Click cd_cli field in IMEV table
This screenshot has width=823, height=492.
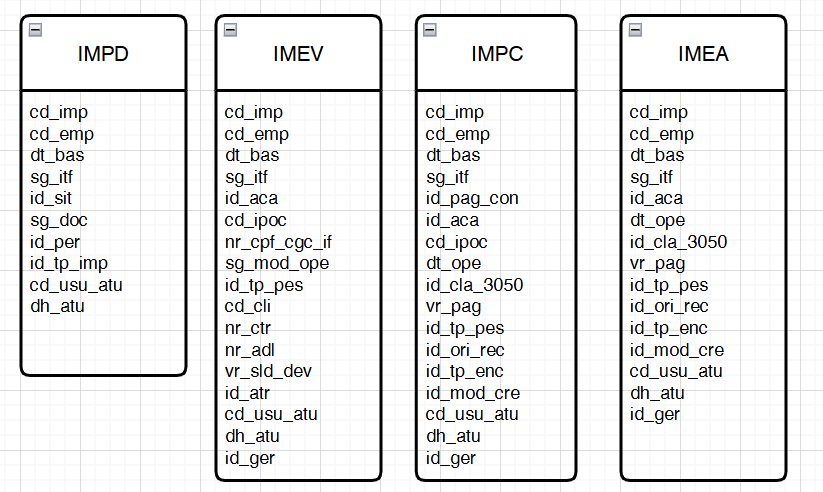(247, 306)
